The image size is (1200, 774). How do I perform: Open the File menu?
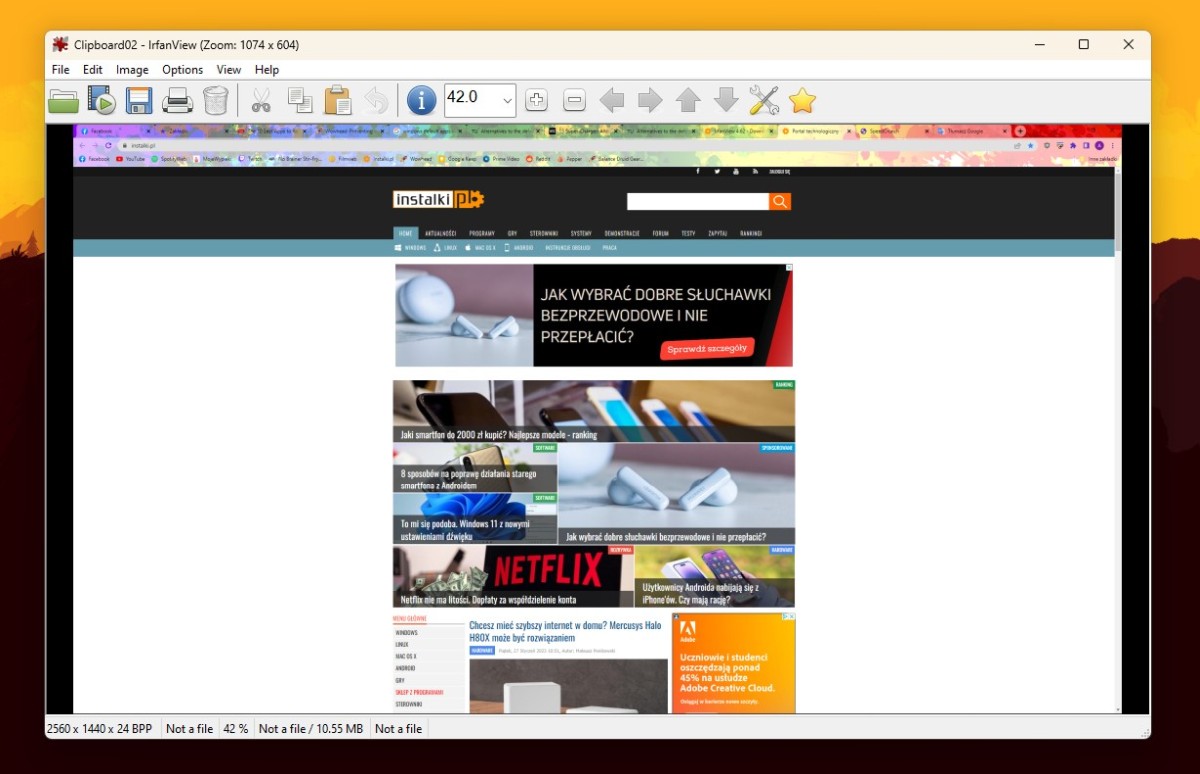click(x=61, y=70)
